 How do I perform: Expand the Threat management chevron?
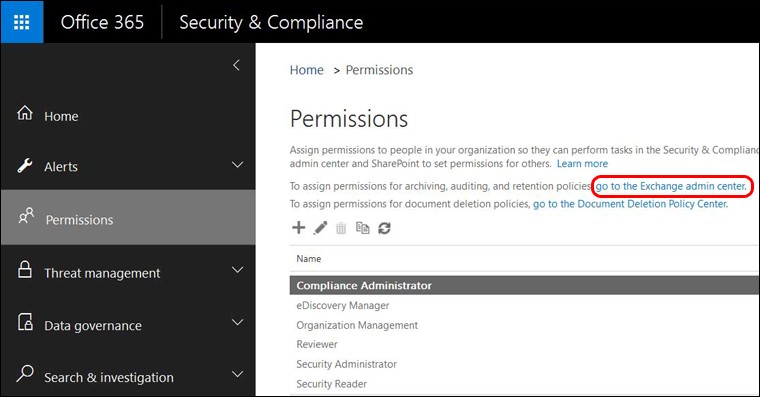tap(238, 270)
